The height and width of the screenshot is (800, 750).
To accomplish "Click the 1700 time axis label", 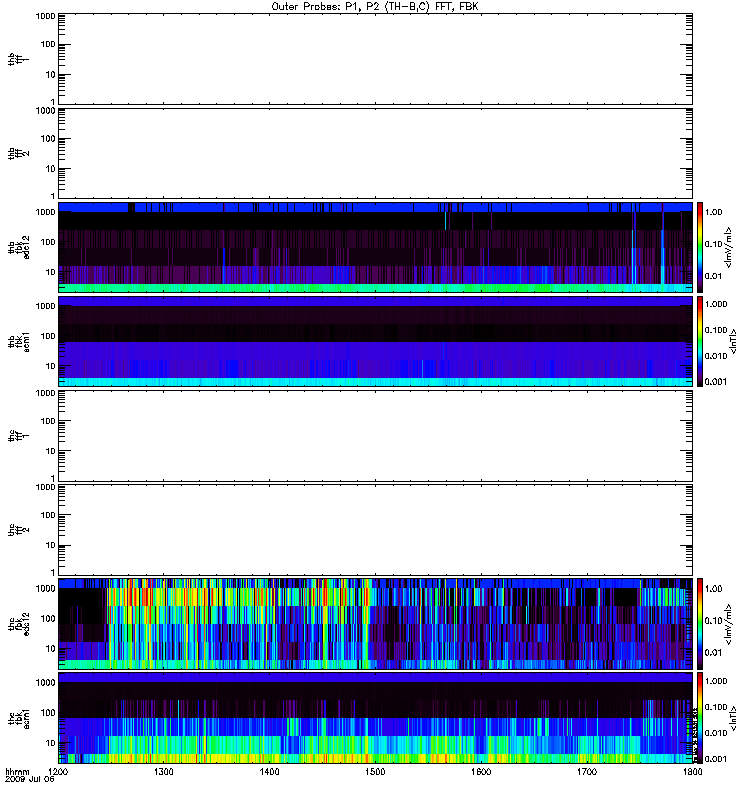I will pos(587,772).
